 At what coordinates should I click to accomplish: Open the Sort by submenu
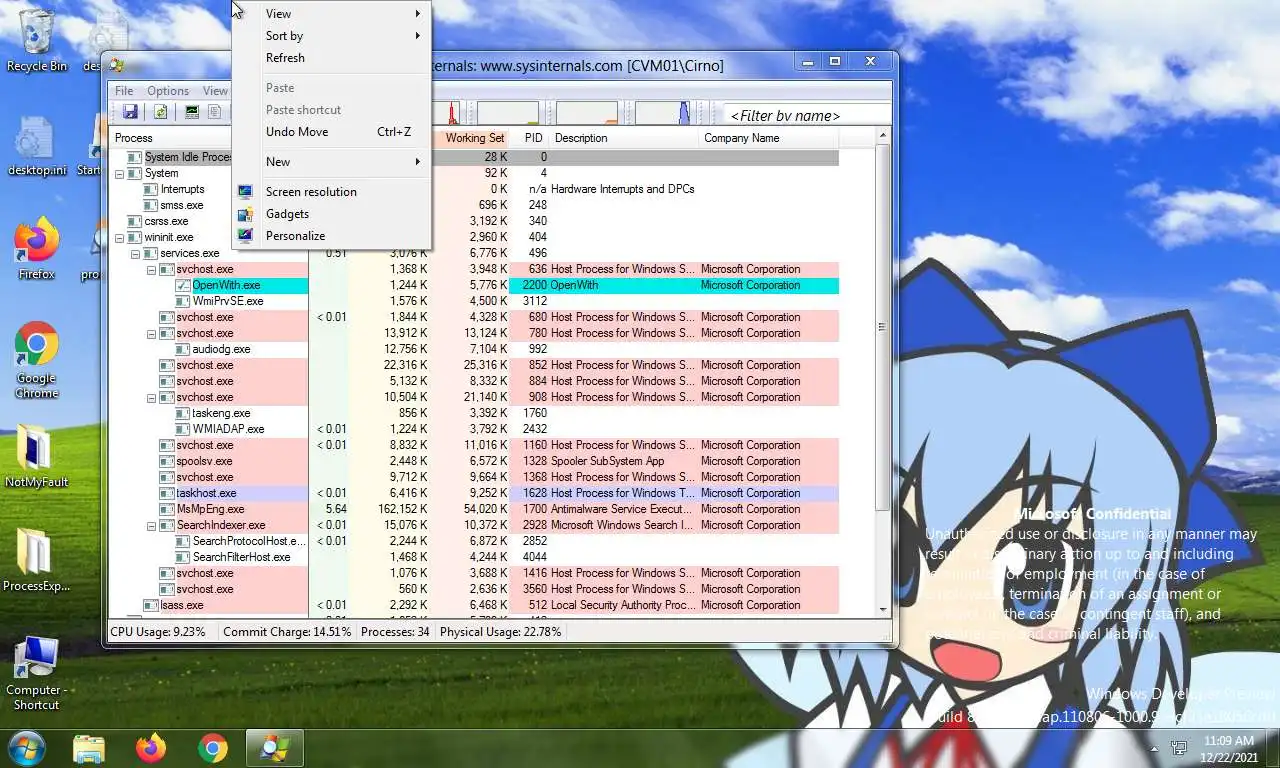332,35
